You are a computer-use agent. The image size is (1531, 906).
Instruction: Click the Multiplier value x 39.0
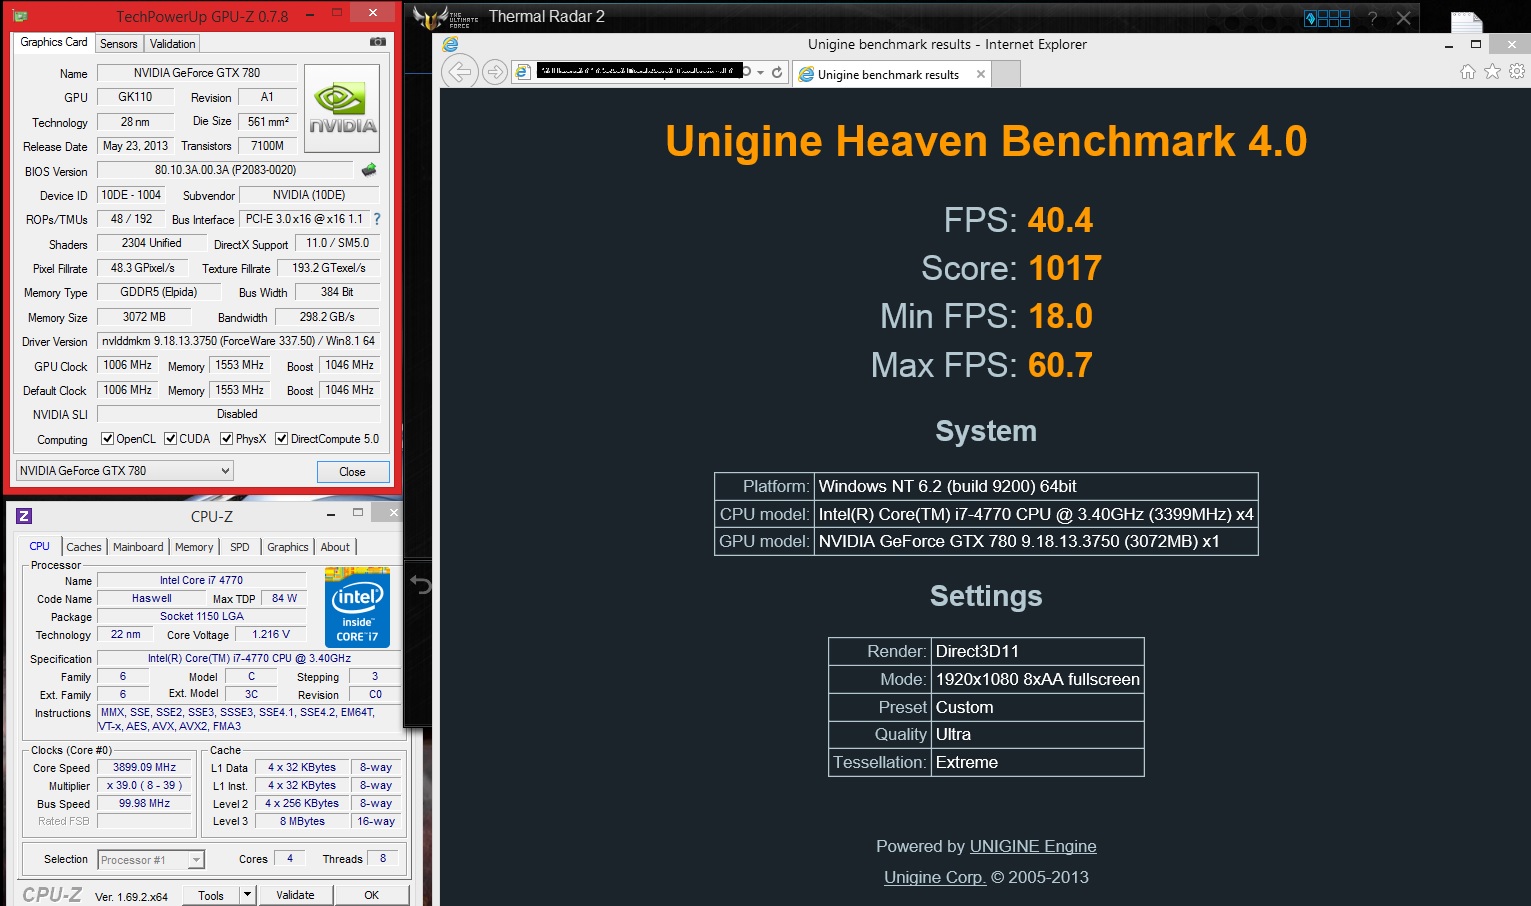tap(145, 786)
